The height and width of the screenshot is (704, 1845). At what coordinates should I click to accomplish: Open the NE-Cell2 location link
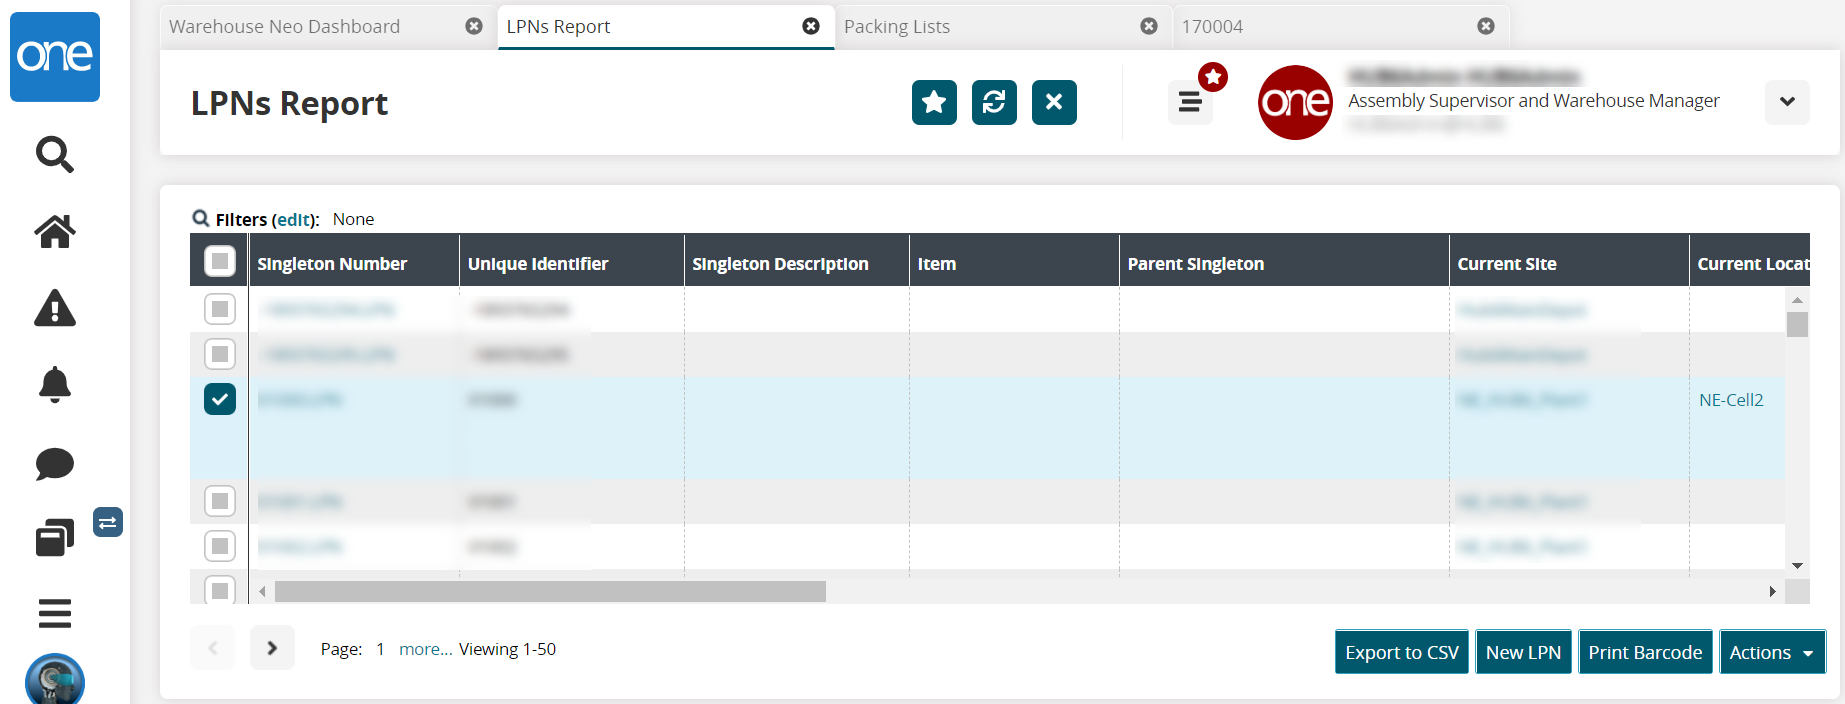coord(1731,400)
